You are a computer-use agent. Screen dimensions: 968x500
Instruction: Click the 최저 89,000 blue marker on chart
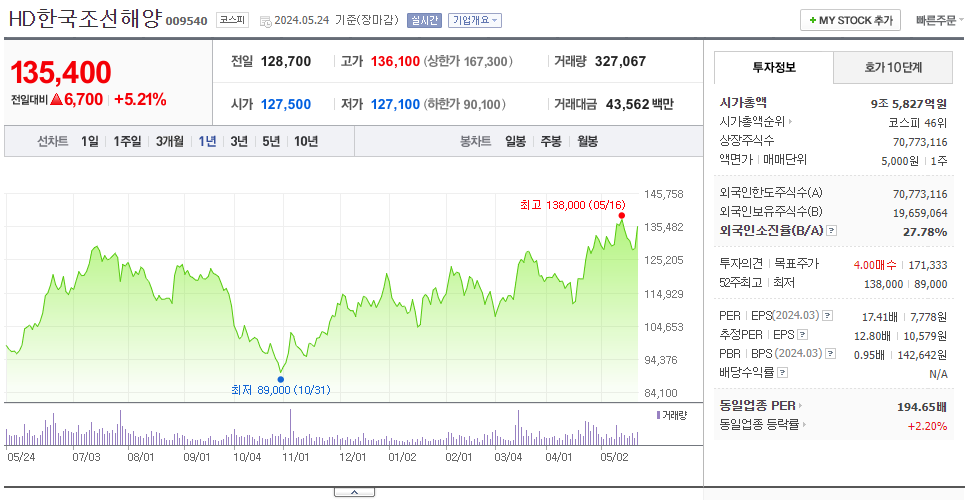(281, 379)
